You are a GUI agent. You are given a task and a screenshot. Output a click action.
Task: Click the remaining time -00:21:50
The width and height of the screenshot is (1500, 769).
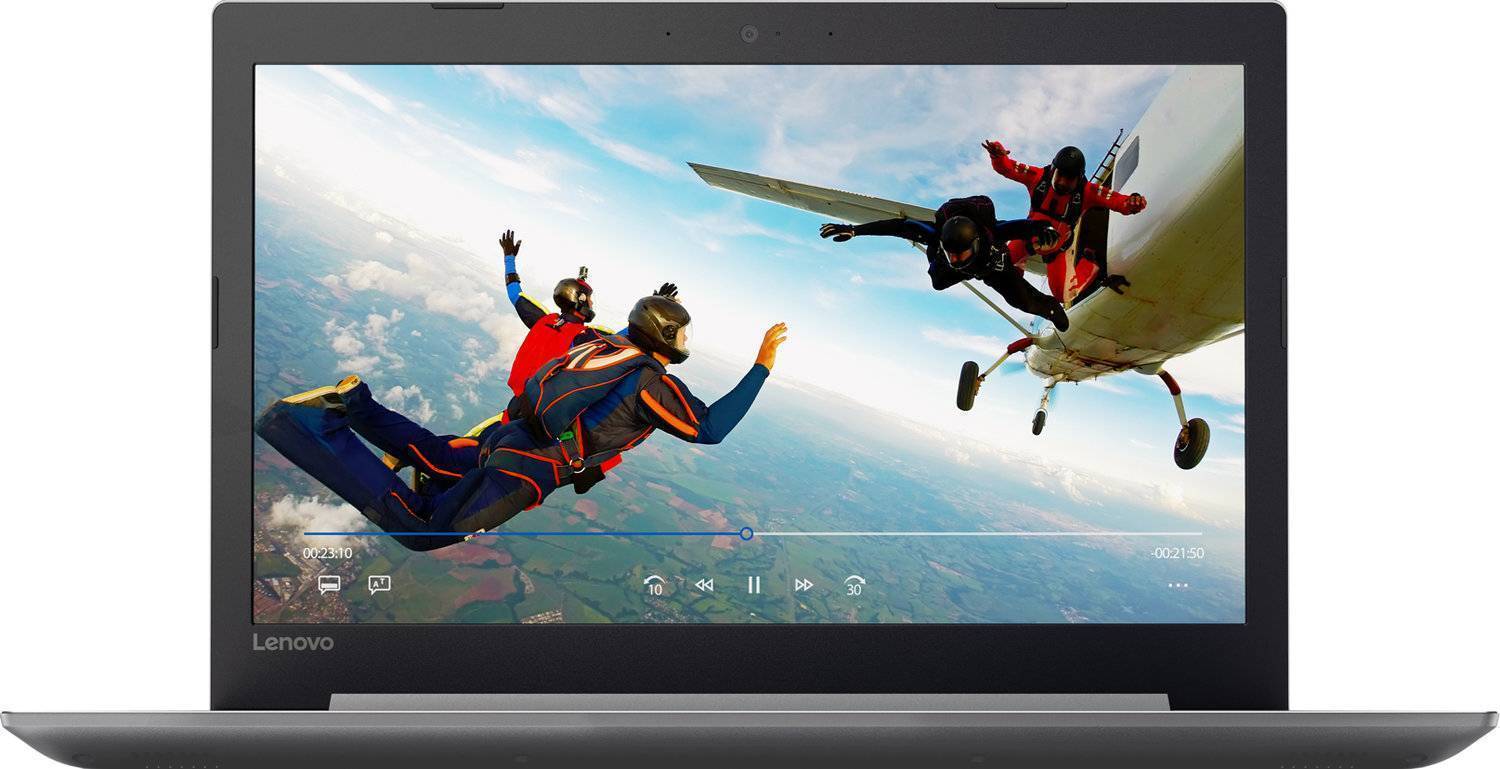point(1177,553)
